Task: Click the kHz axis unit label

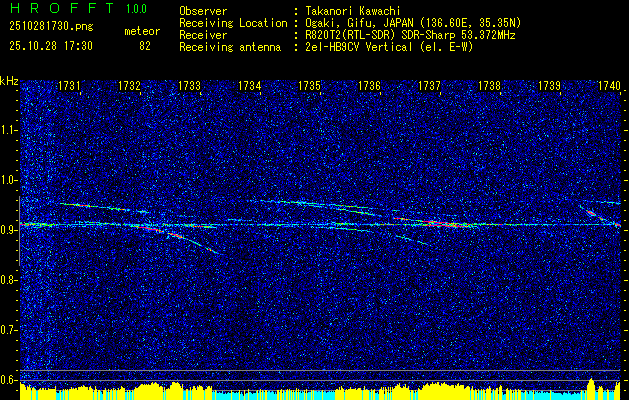Action: tap(9, 81)
